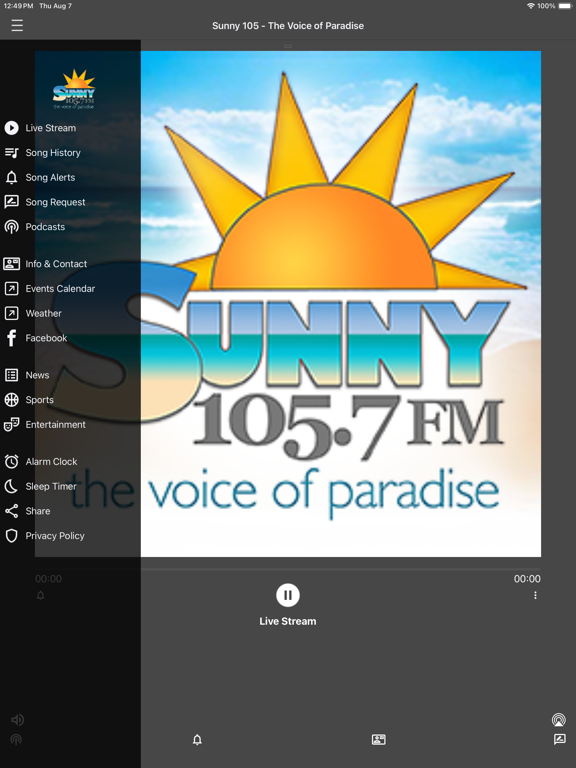Open Song Alerts menu item
The height and width of the screenshot is (768, 576).
tap(50, 177)
